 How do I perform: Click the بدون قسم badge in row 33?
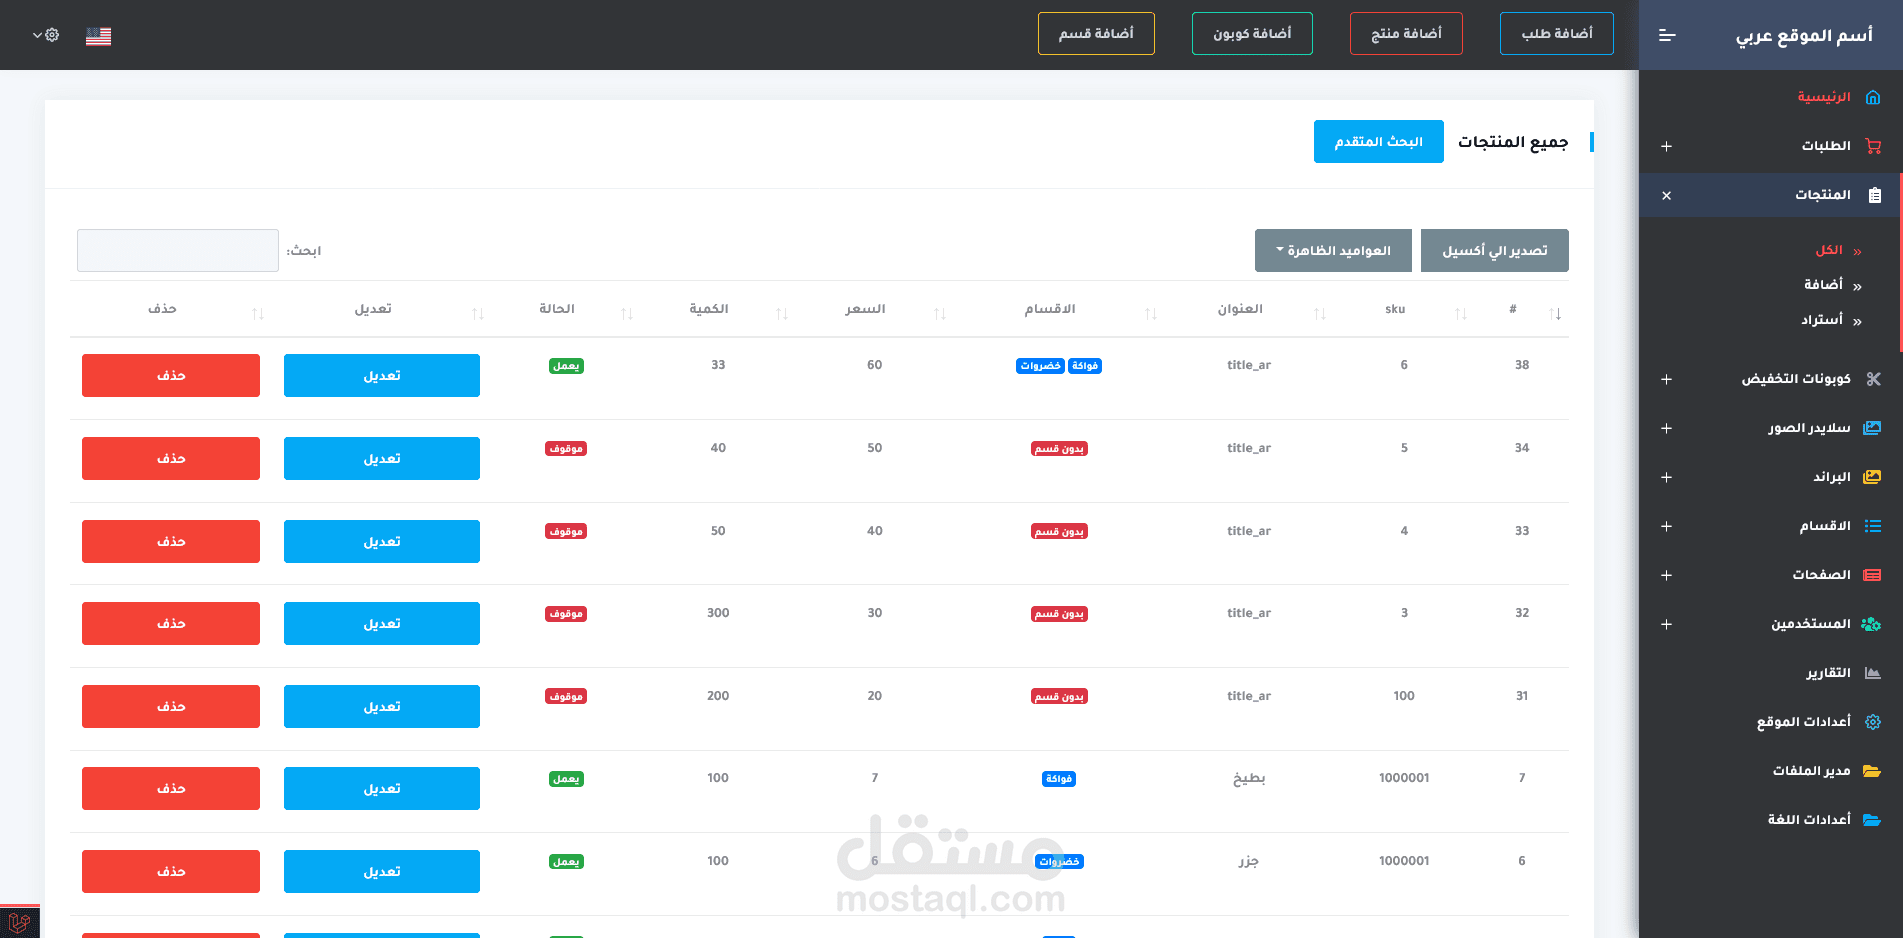(1059, 532)
